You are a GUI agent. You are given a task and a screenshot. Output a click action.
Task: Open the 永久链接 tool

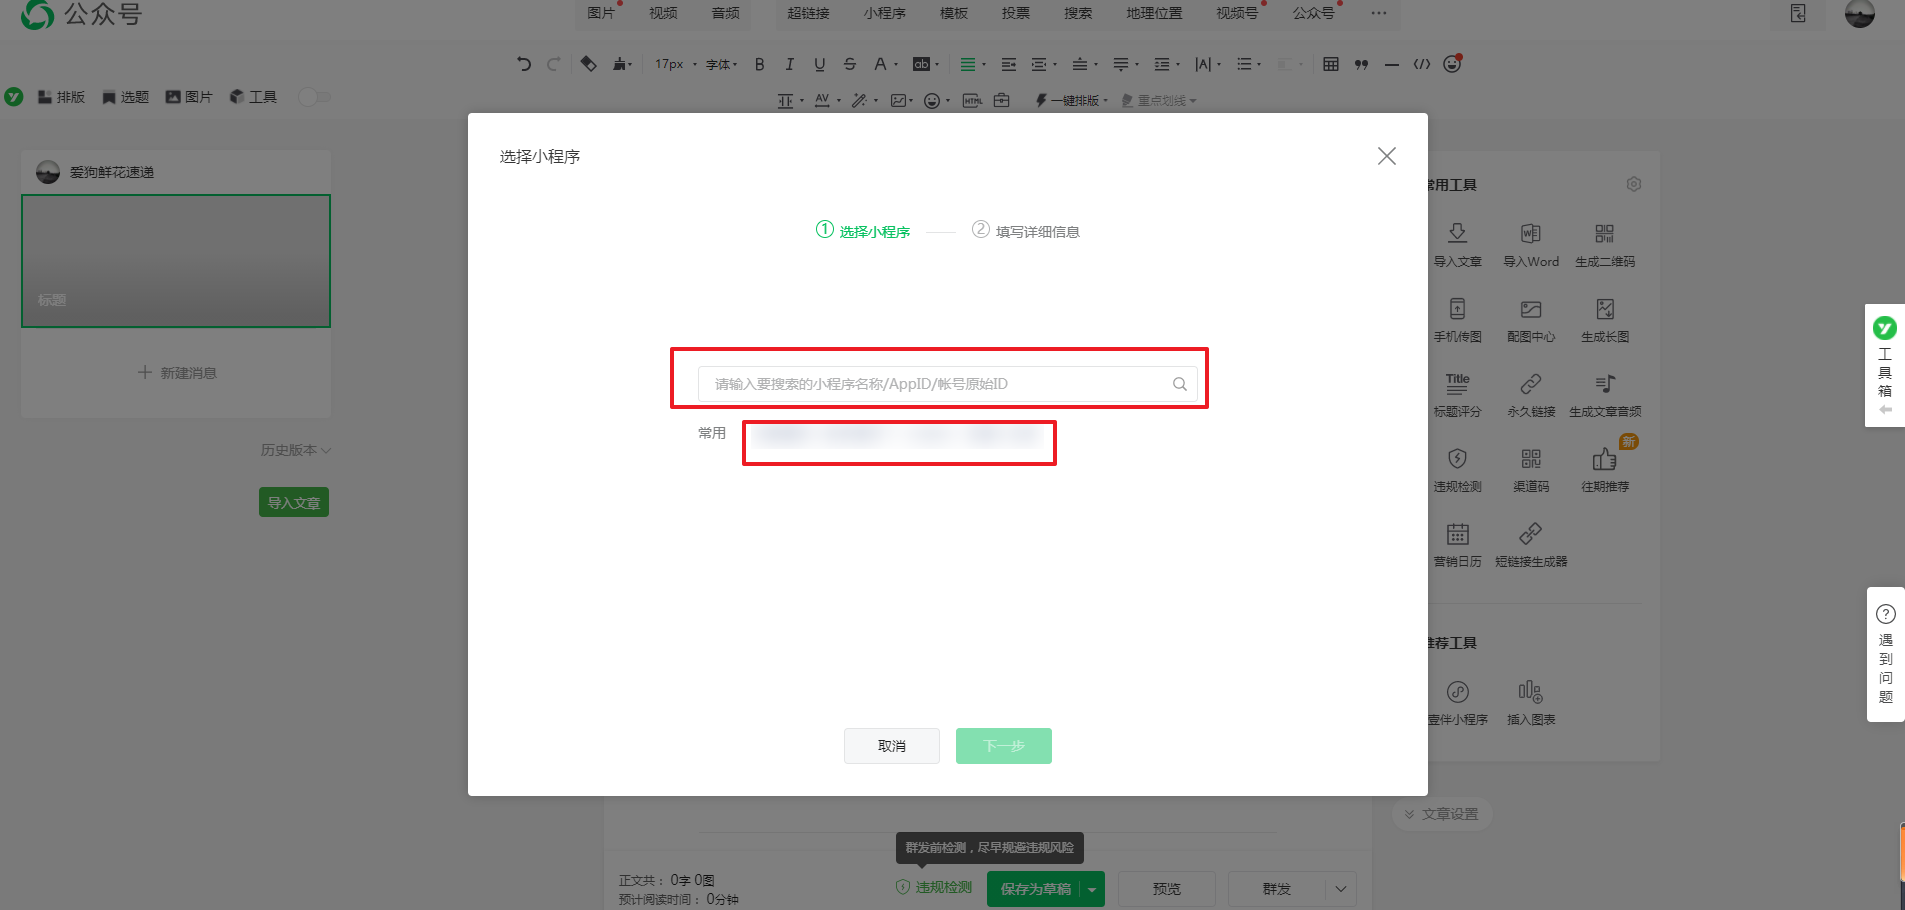[1531, 394]
